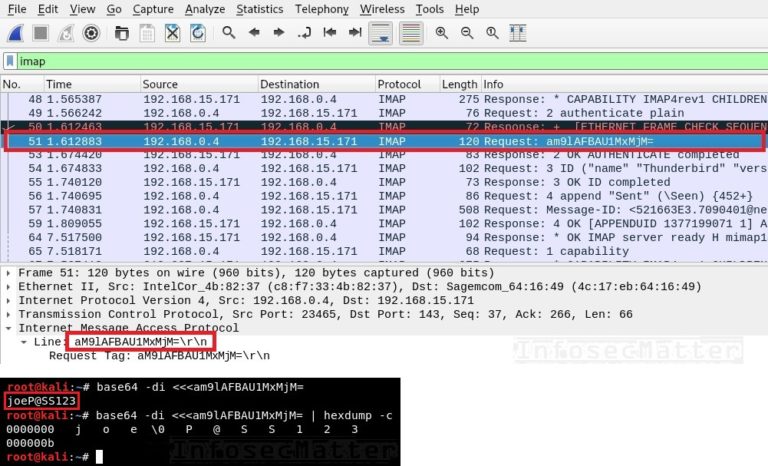
Task: Open the Telephony menu
Action: point(322,9)
